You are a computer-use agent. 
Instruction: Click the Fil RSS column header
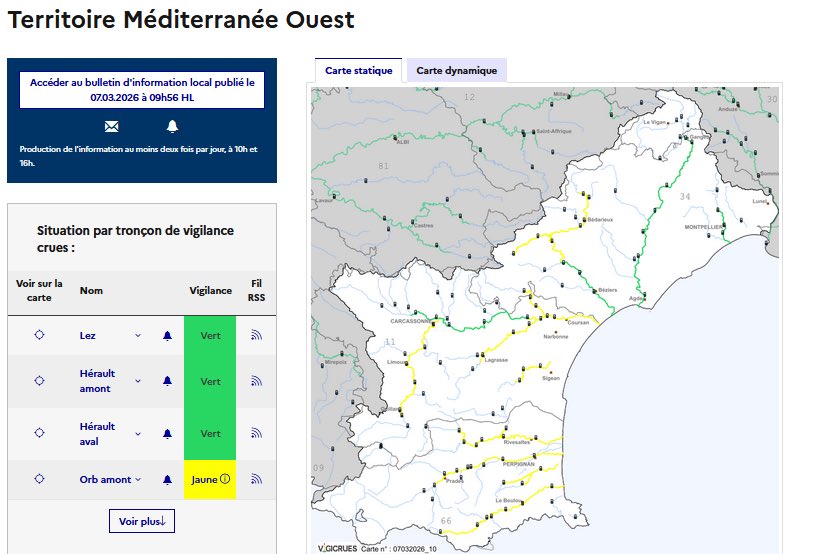pos(256,291)
